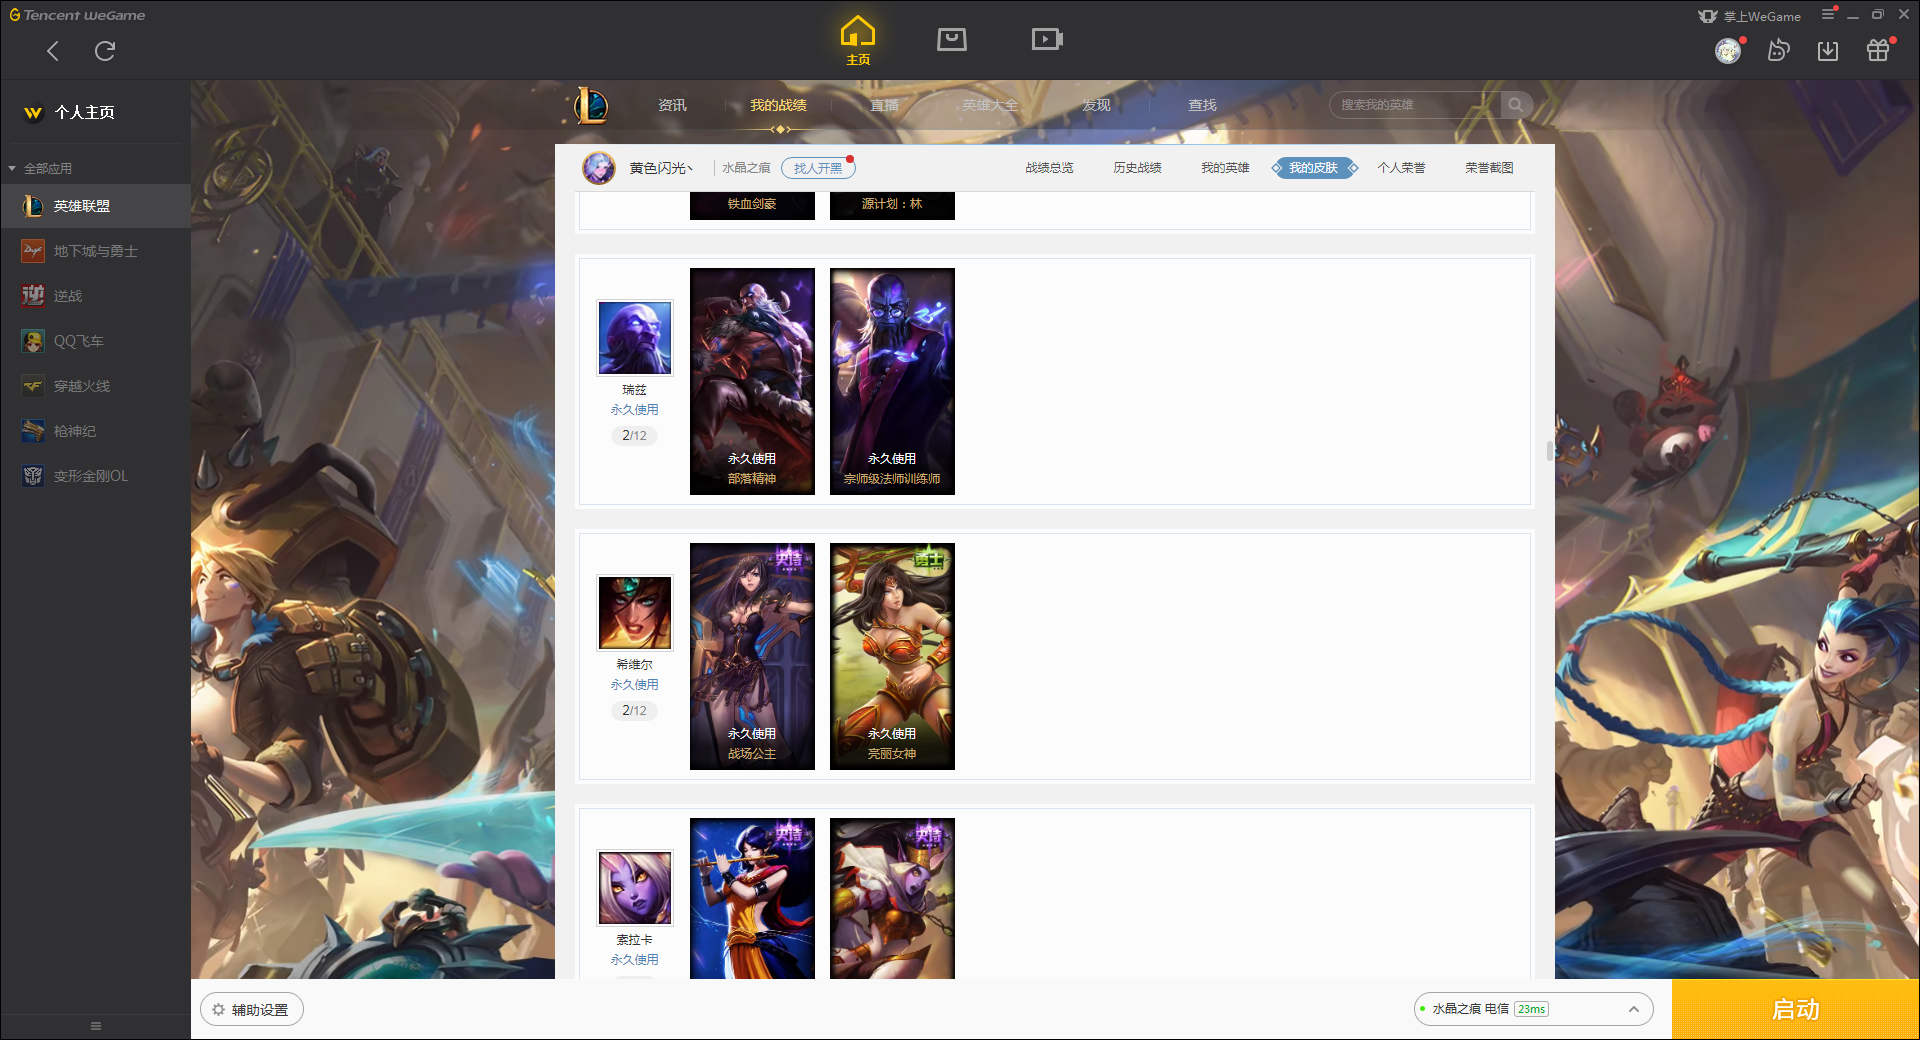Switch to the 发现 tab
The image size is (1920, 1040).
click(1096, 105)
